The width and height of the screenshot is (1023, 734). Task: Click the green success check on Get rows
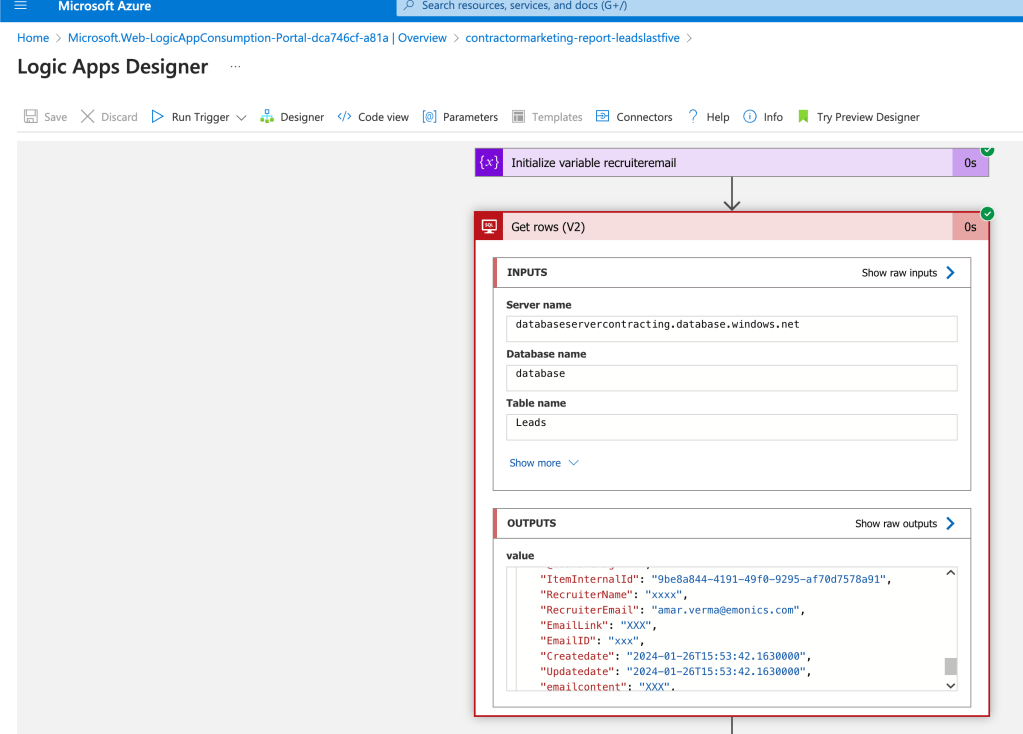[988, 213]
